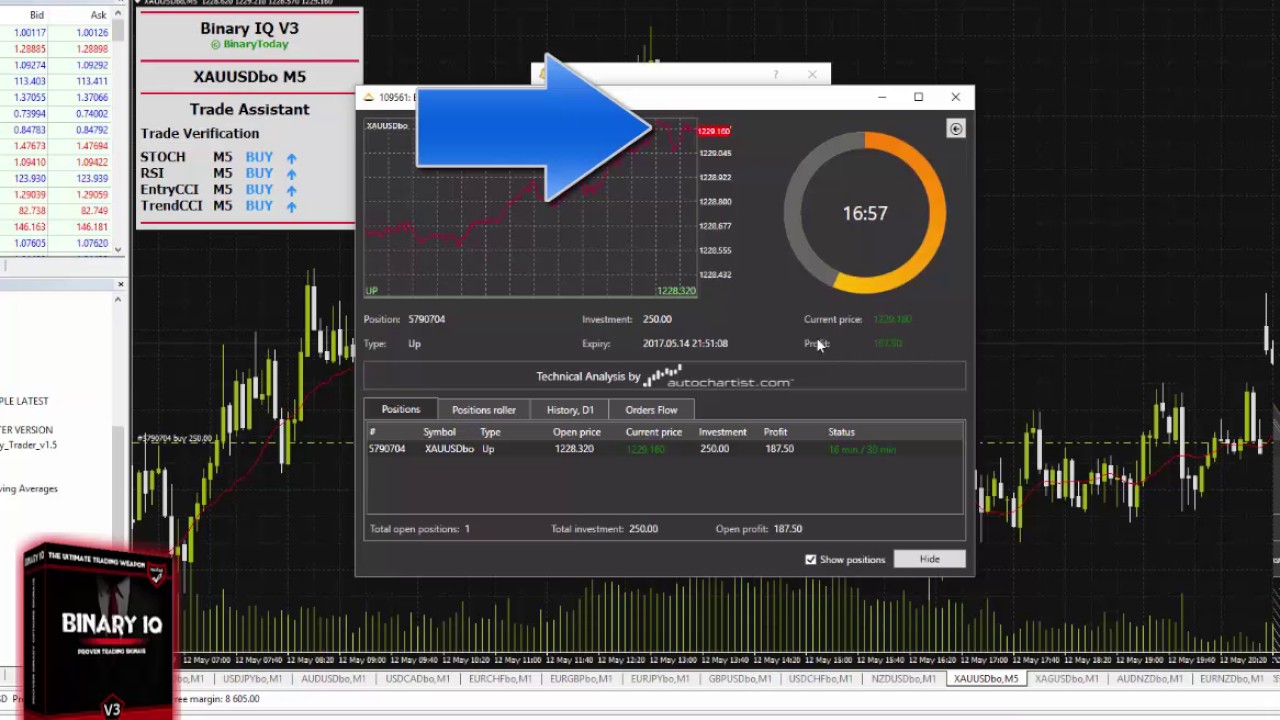Switch to the GBPUSDbo,M1 chart tab
Image resolution: width=1280 pixels, height=720 pixels.
(x=740, y=679)
